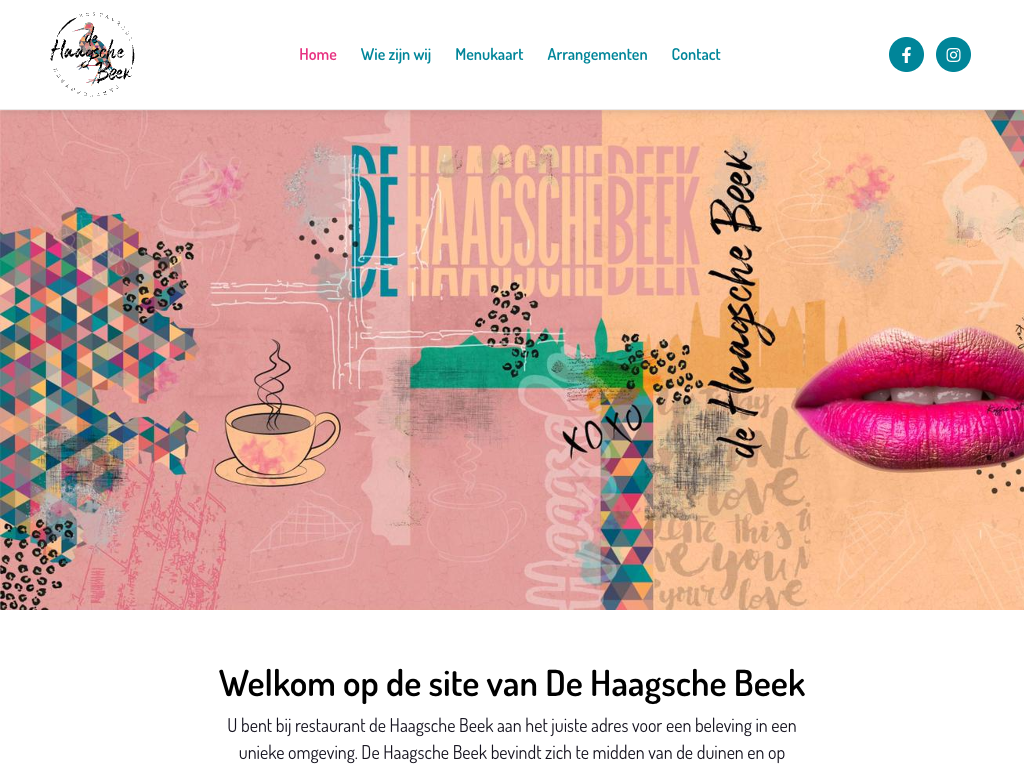Open the Wie zijn wij page
The width and height of the screenshot is (1024, 768).
(x=396, y=55)
